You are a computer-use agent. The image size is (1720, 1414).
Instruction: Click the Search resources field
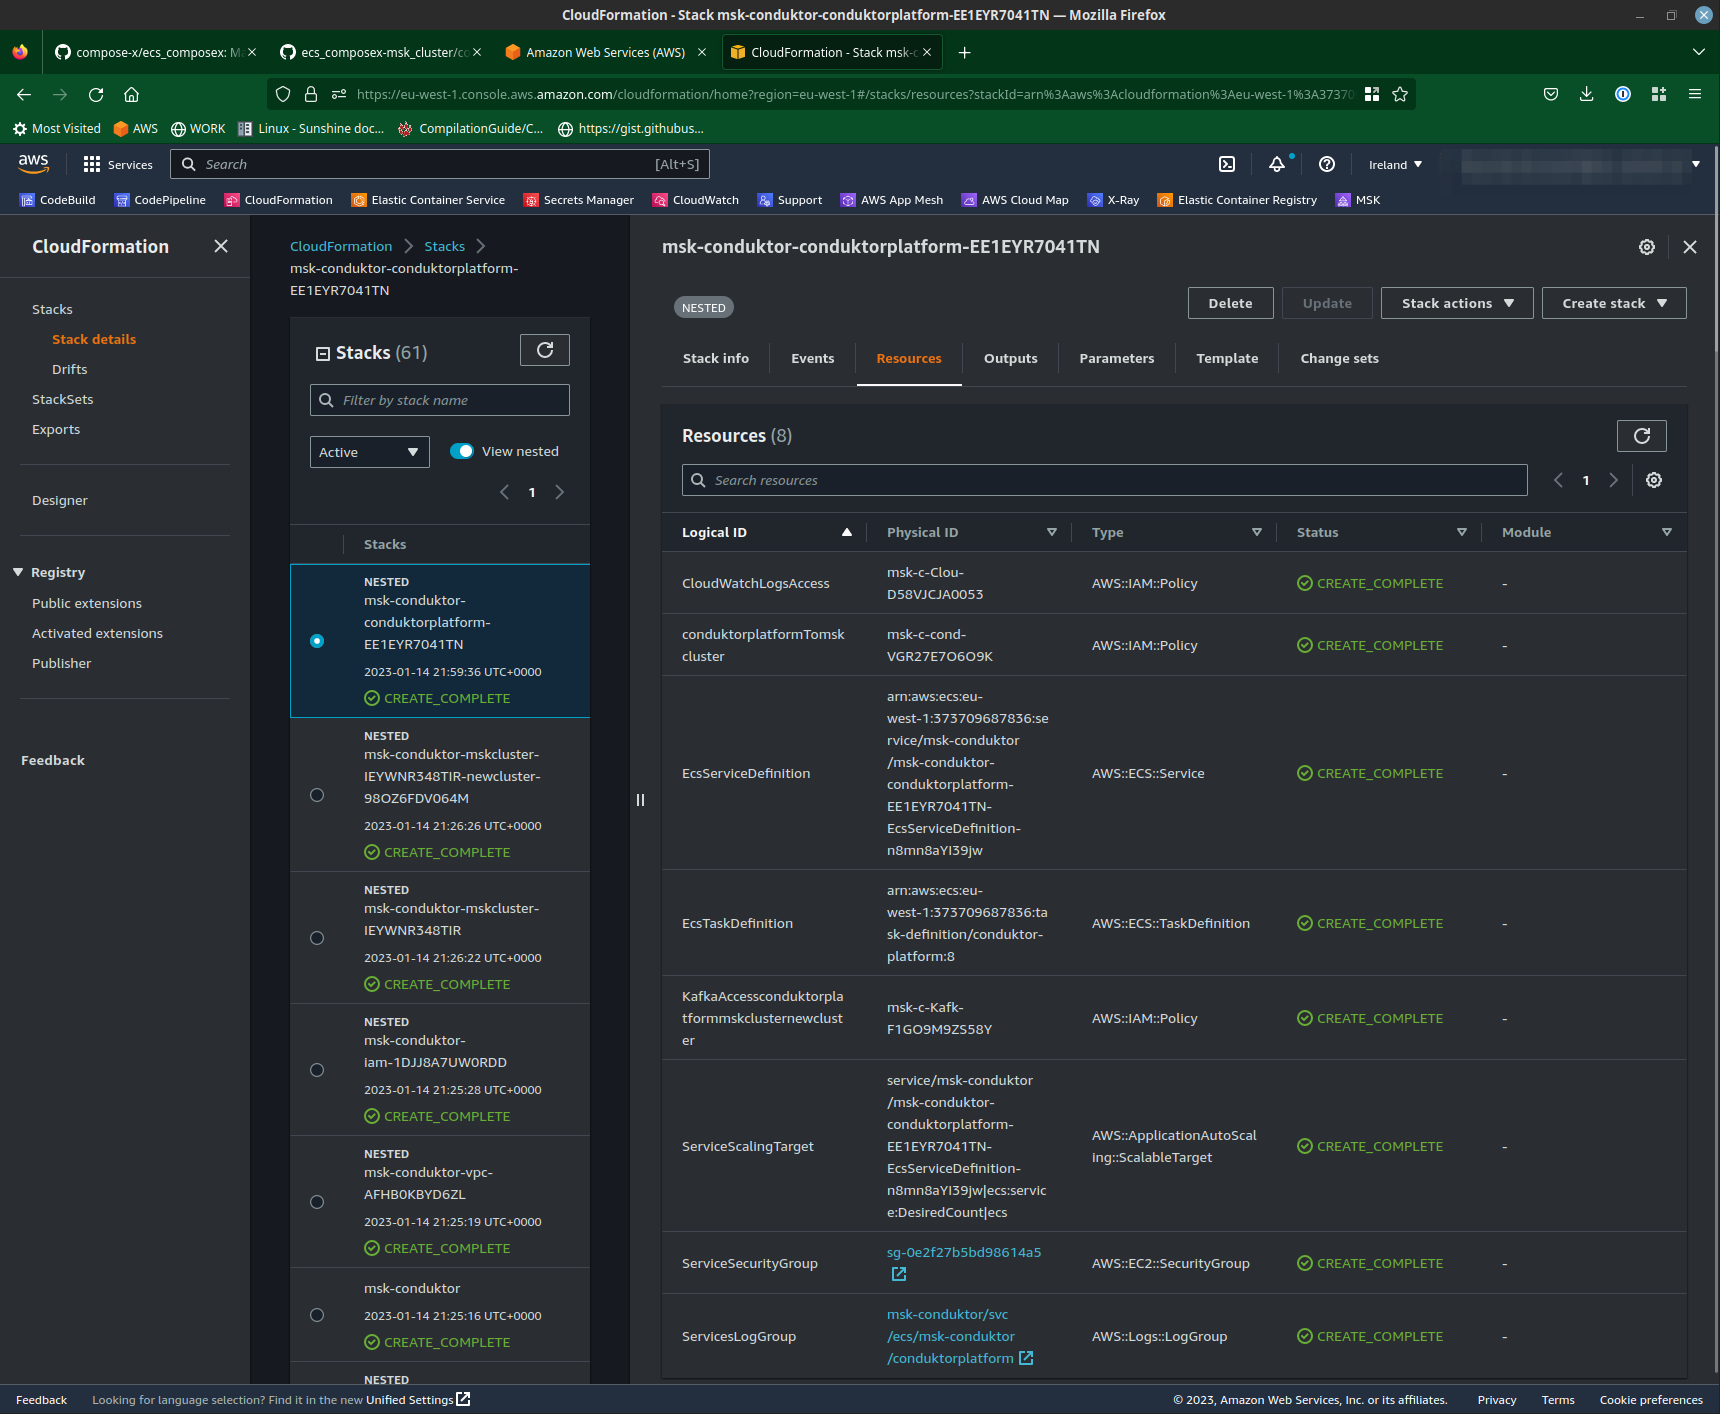point(1105,480)
